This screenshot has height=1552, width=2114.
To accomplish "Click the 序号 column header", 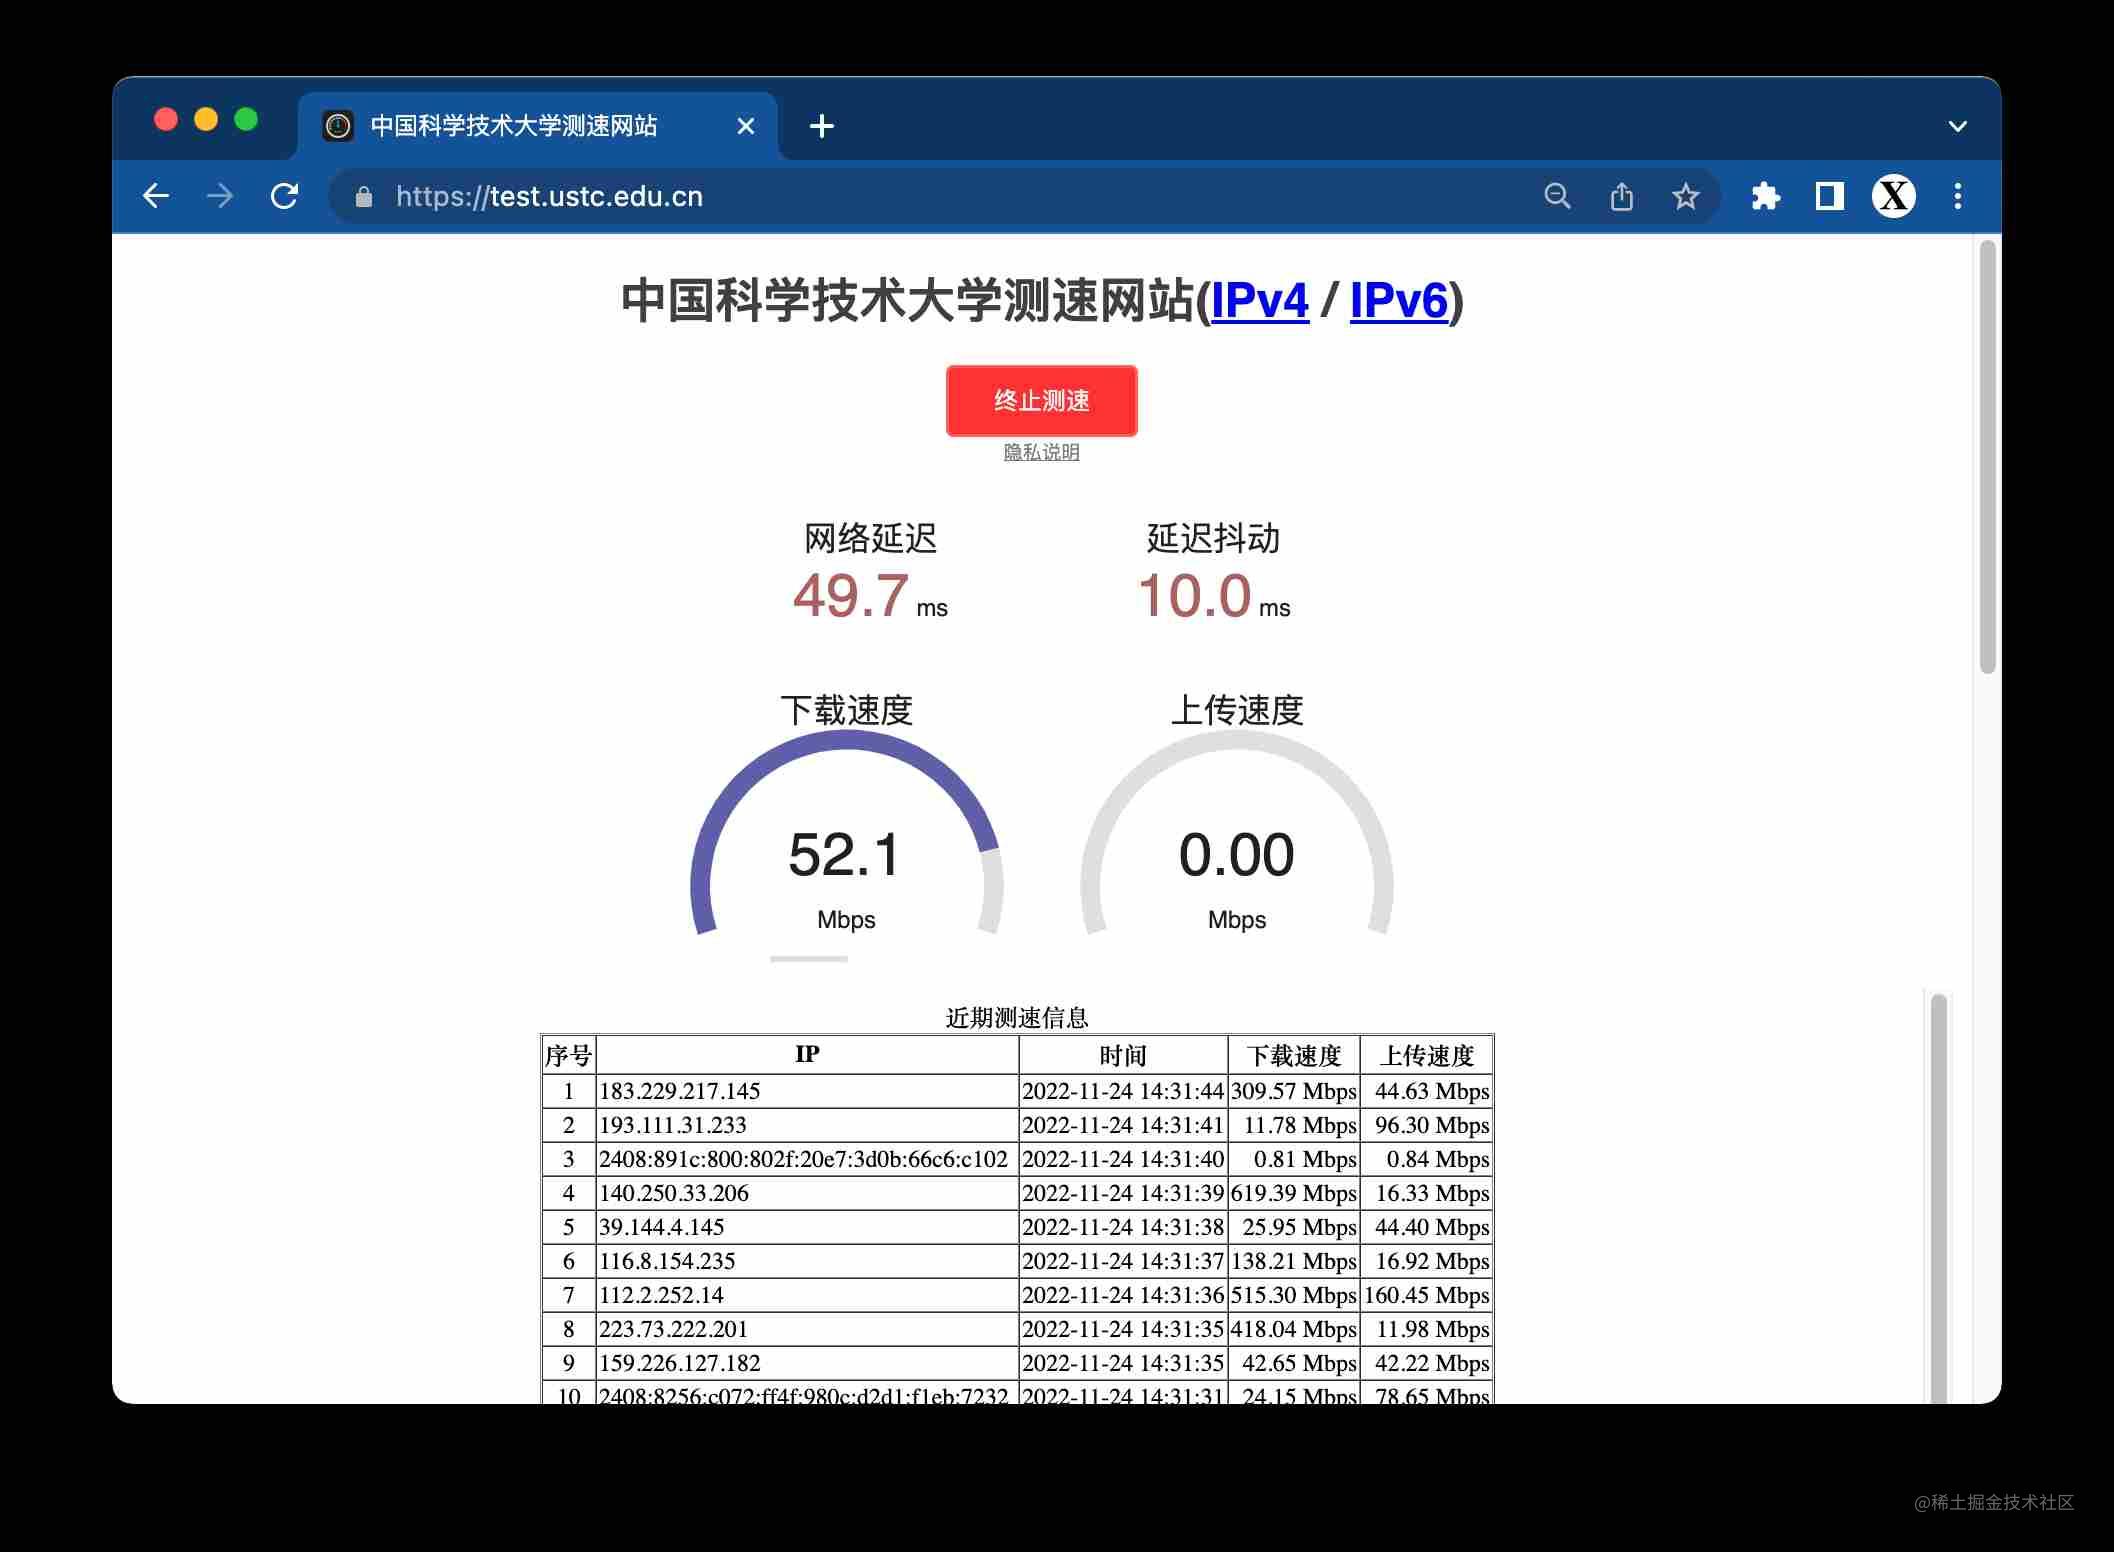I will [x=568, y=1056].
